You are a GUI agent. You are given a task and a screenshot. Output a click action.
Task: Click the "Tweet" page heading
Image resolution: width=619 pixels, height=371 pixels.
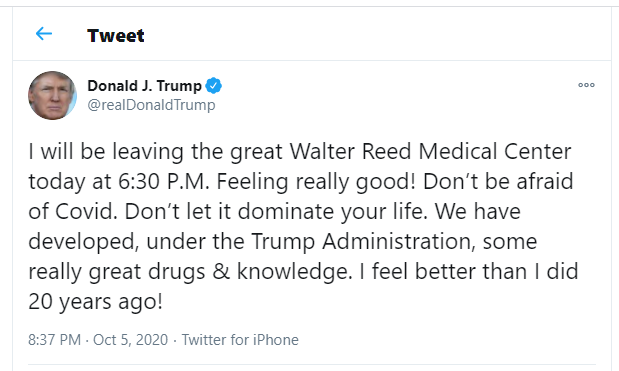(x=116, y=36)
